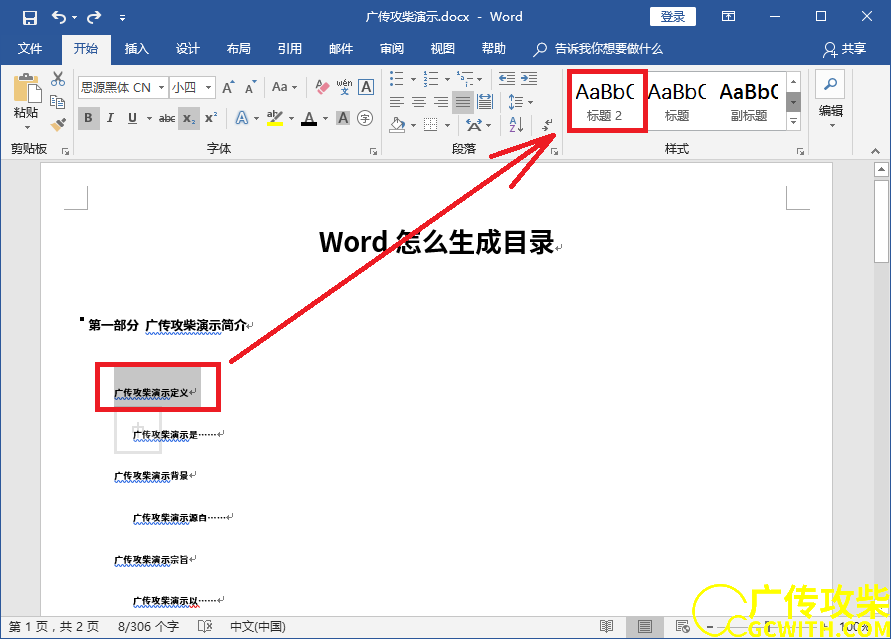Expand the Customize Quick Access Toolbar menu
Image resolution: width=891 pixels, height=639 pixels.
(122, 18)
